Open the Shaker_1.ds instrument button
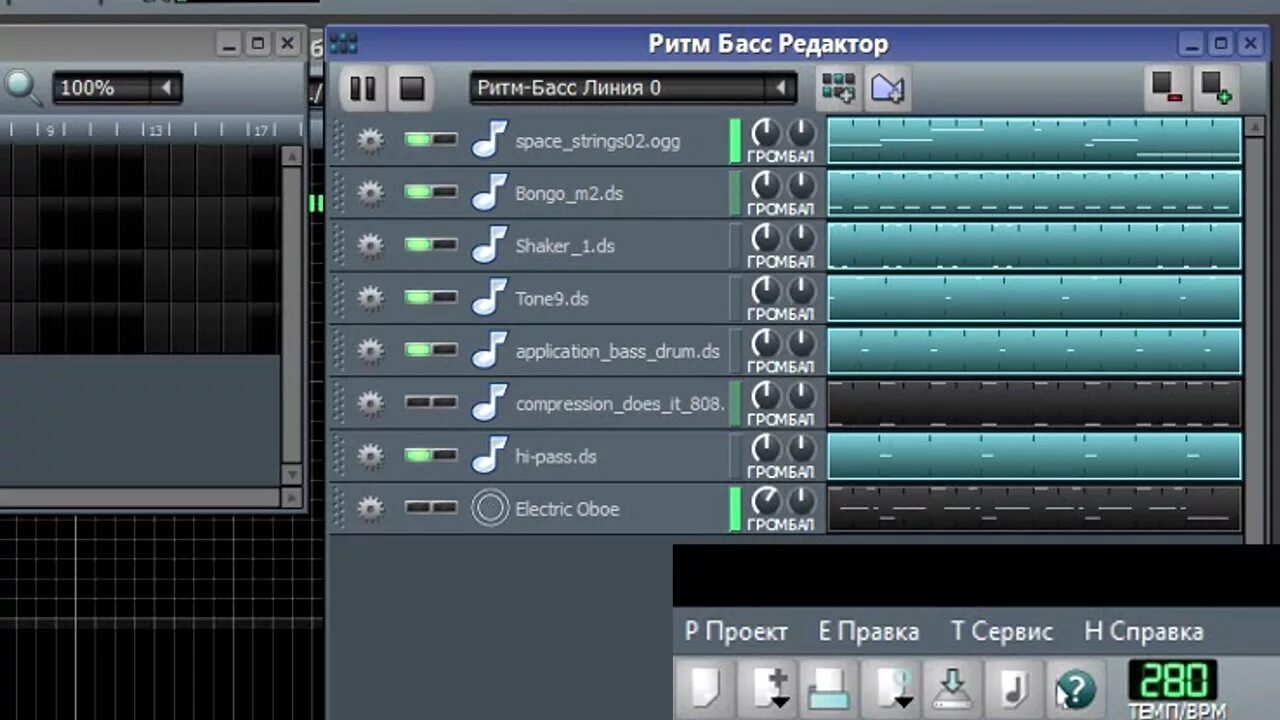The height and width of the screenshot is (720, 1280). (597, 246)
